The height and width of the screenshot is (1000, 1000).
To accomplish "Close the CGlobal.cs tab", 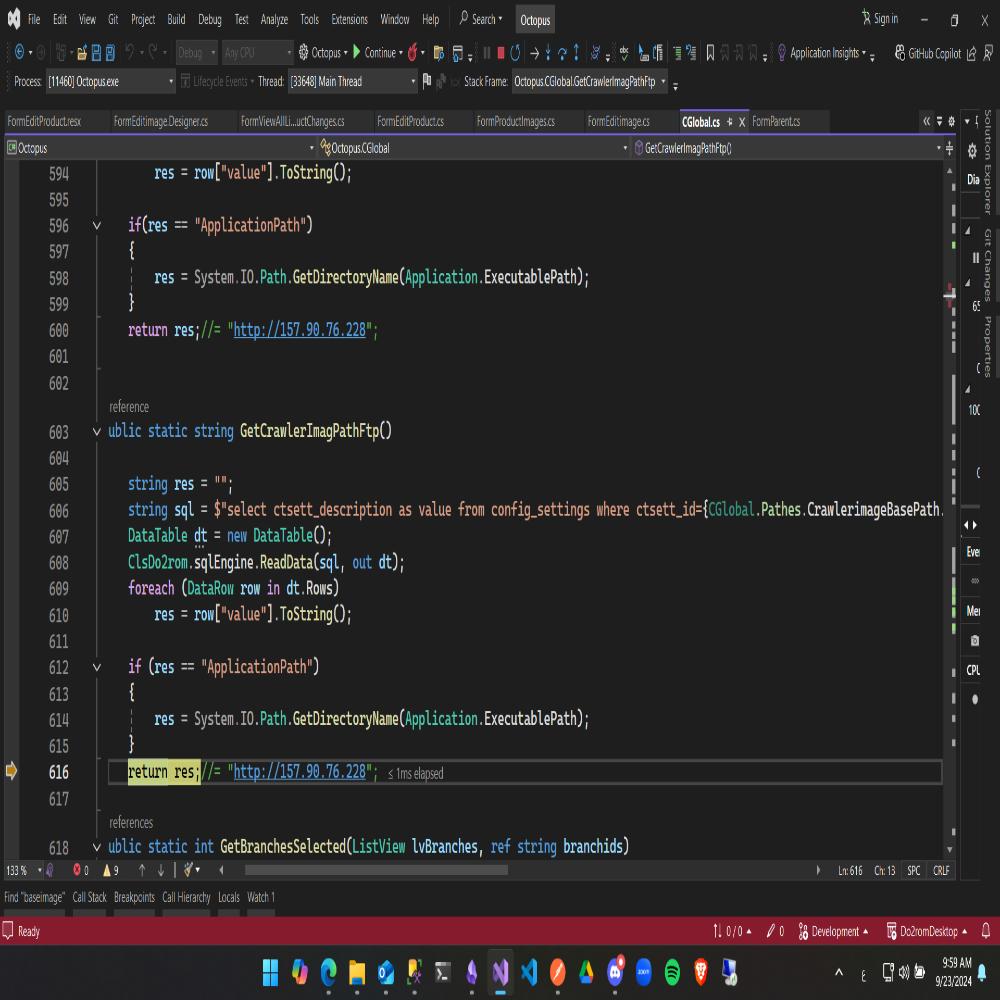I will point(742,122).
